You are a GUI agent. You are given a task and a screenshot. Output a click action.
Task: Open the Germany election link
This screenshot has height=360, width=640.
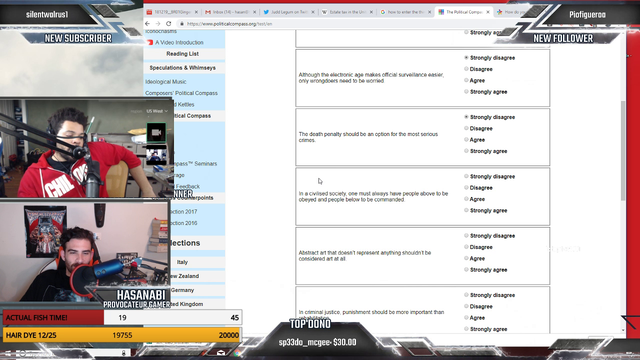coord(182,290)
